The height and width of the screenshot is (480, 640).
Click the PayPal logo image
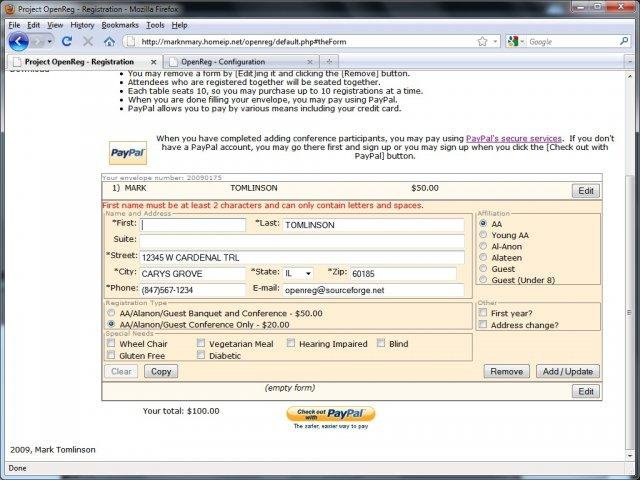128,153
